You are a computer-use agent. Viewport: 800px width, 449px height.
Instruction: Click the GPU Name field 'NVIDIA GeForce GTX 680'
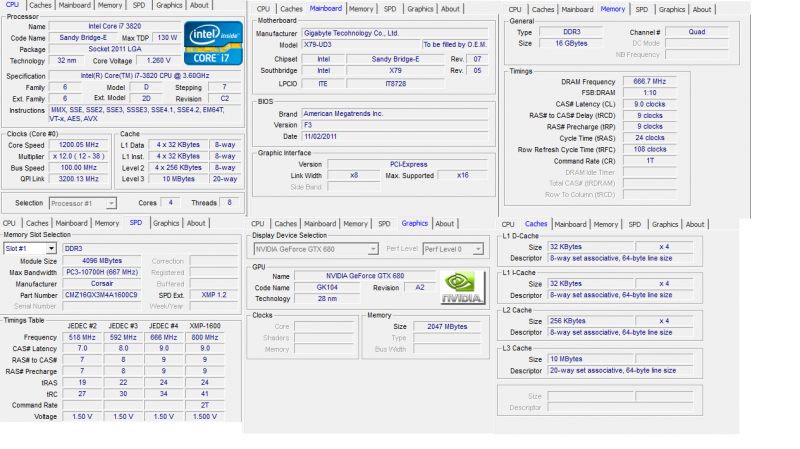click(365, 276)
